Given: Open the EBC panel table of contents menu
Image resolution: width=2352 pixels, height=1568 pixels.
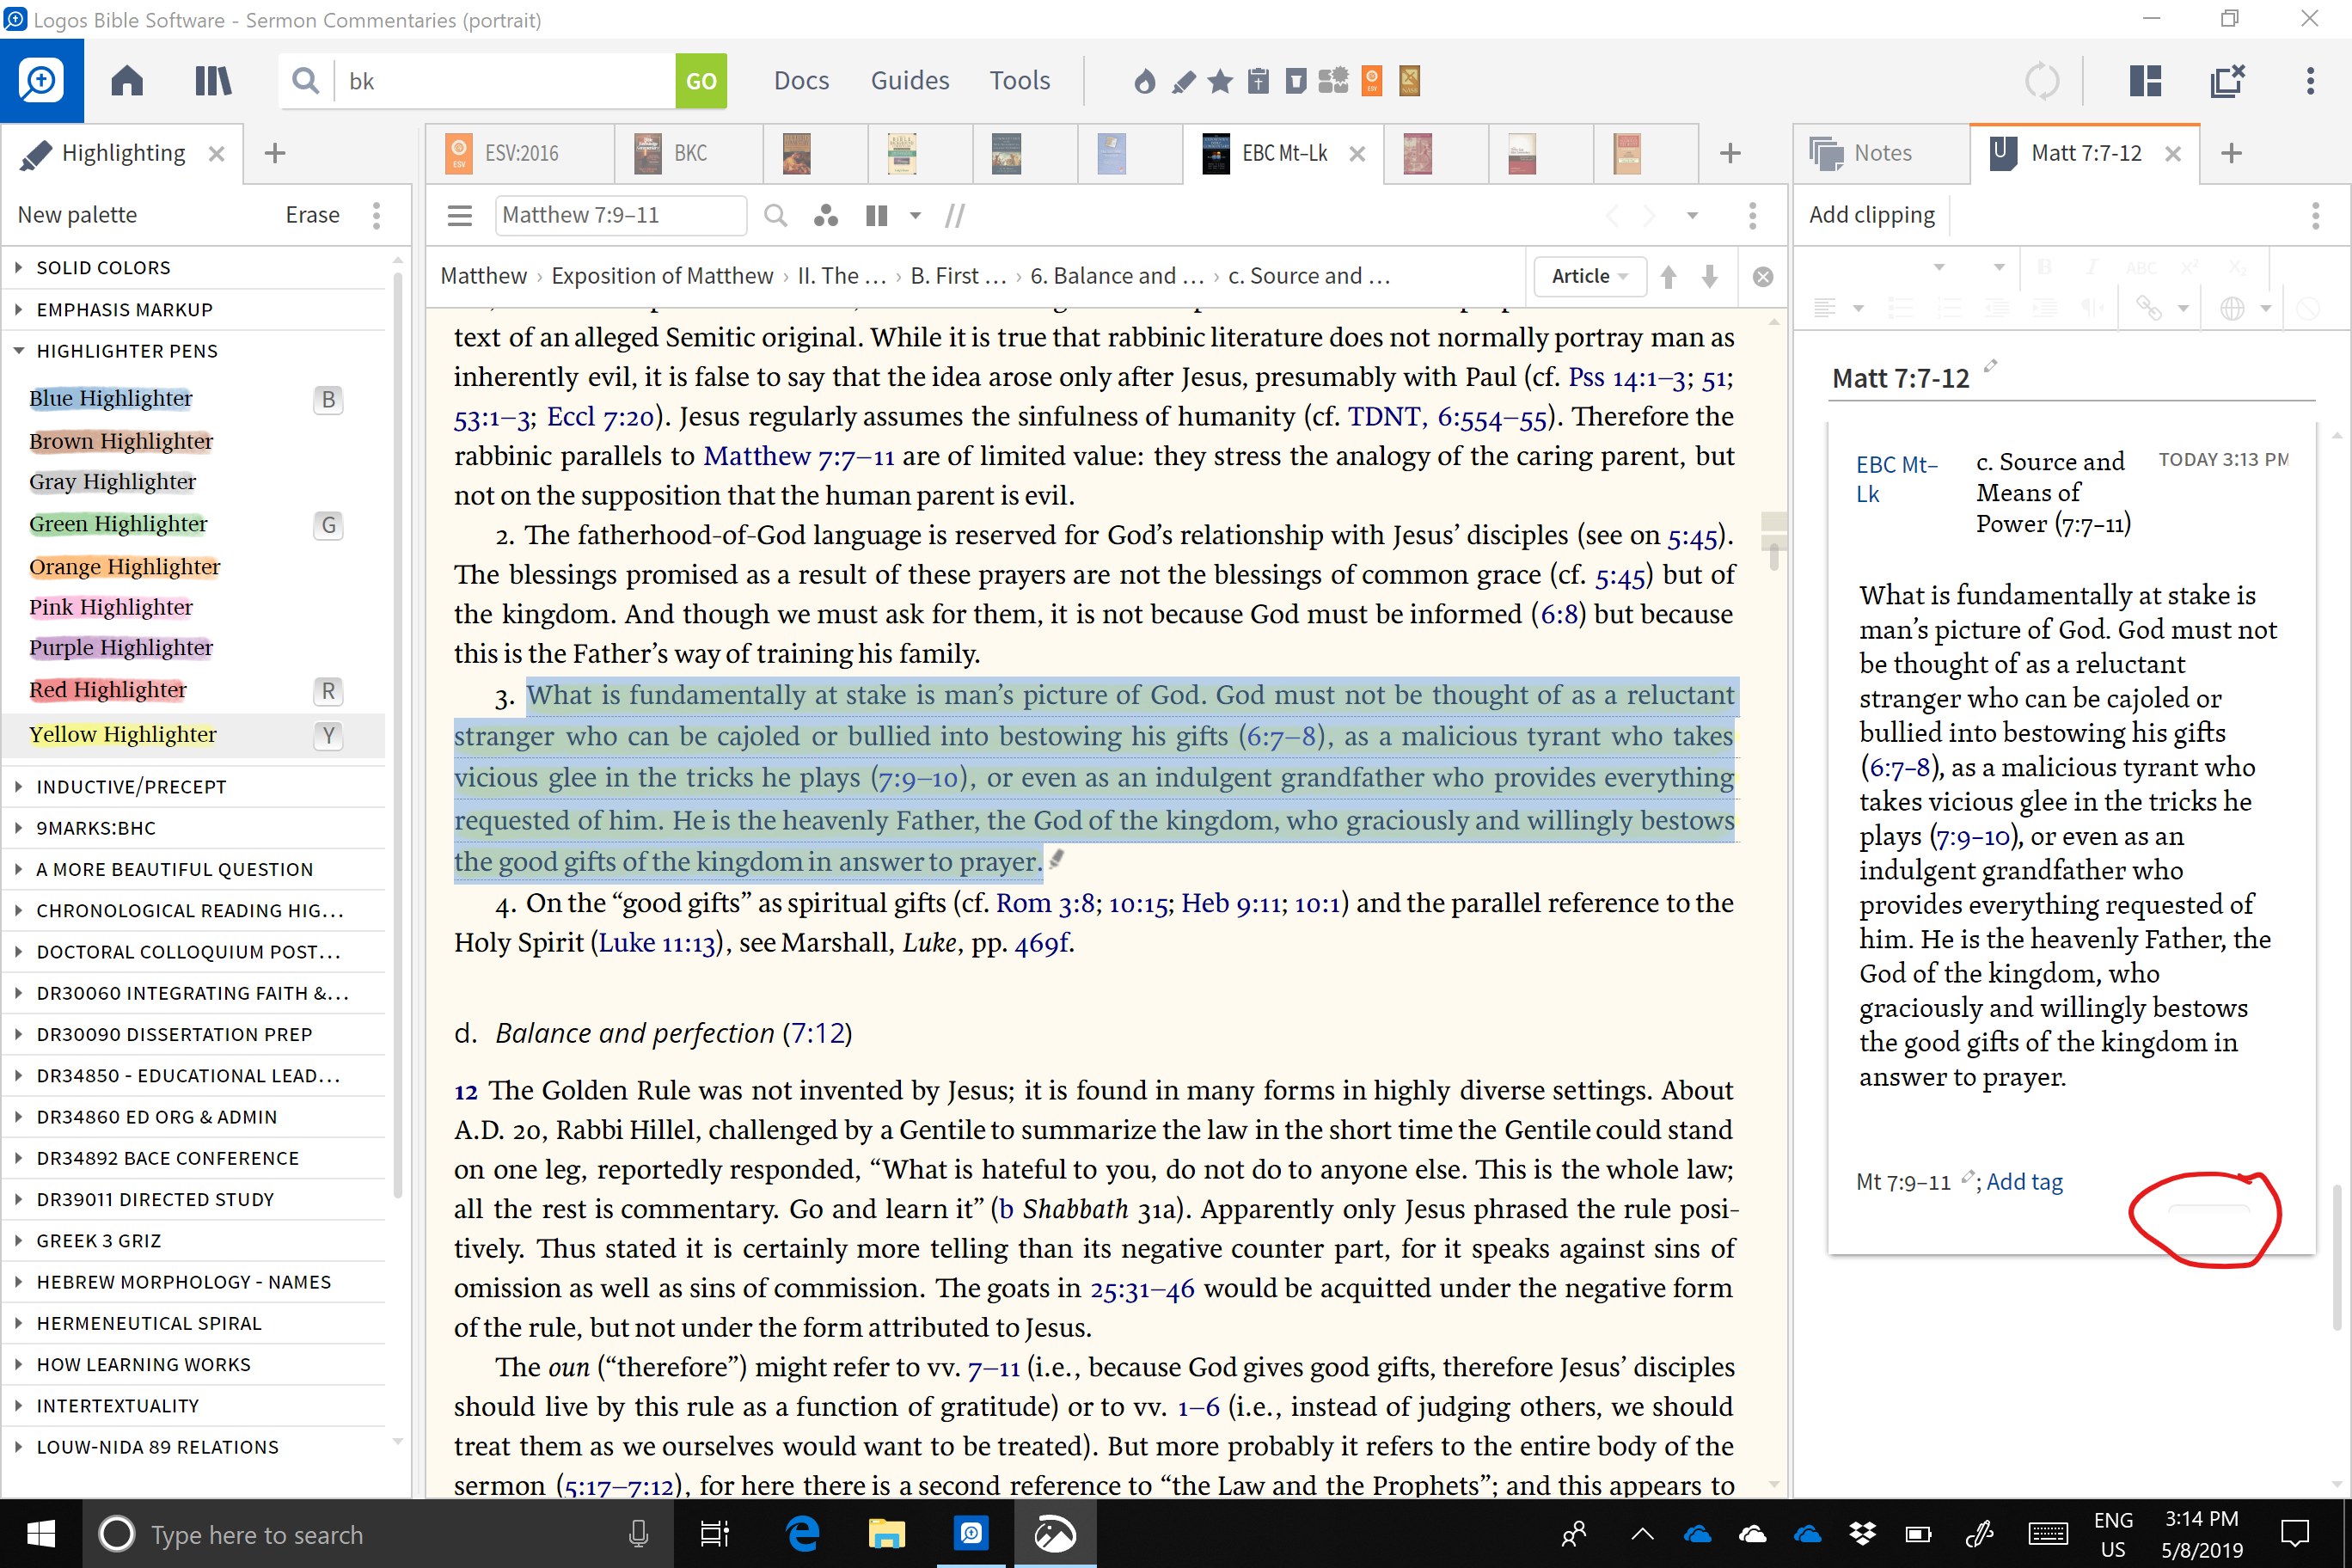Looking at the screenshot, I should point(459,215).
